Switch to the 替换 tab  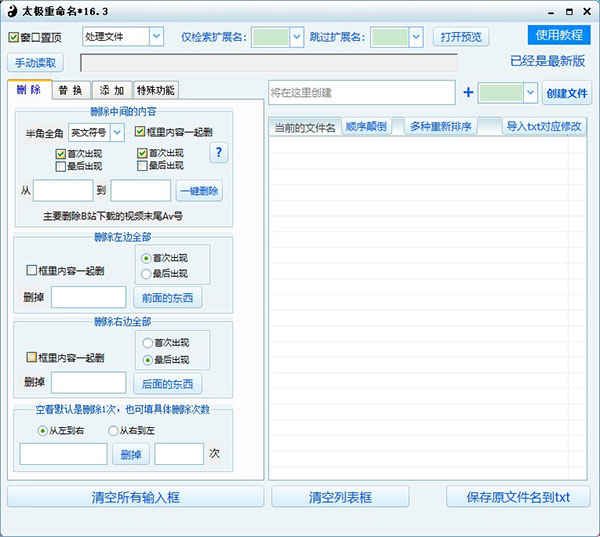pyautogui.click(x=71, y=90)
